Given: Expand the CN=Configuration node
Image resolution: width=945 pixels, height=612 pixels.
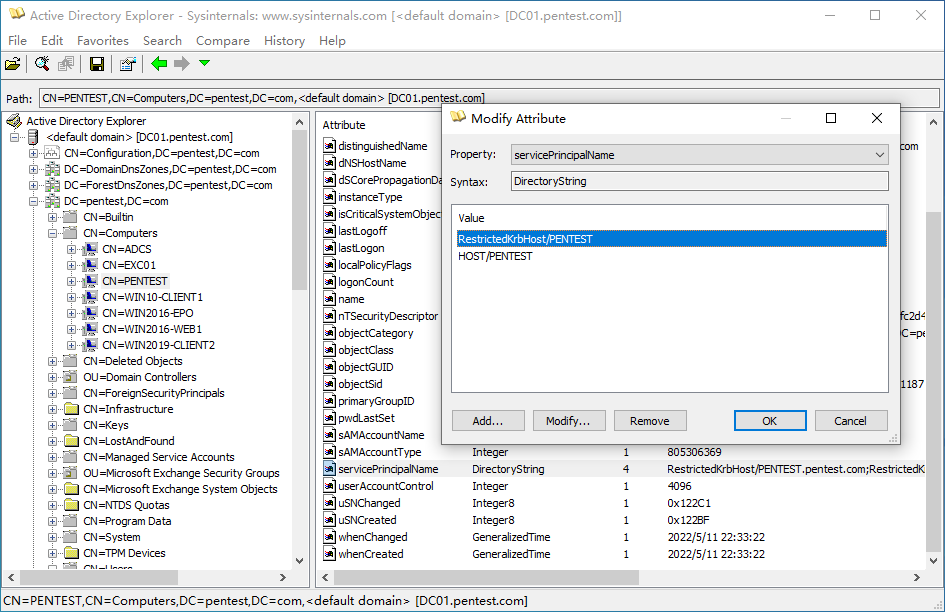Looking at the screenshot, I should [33, 153].
